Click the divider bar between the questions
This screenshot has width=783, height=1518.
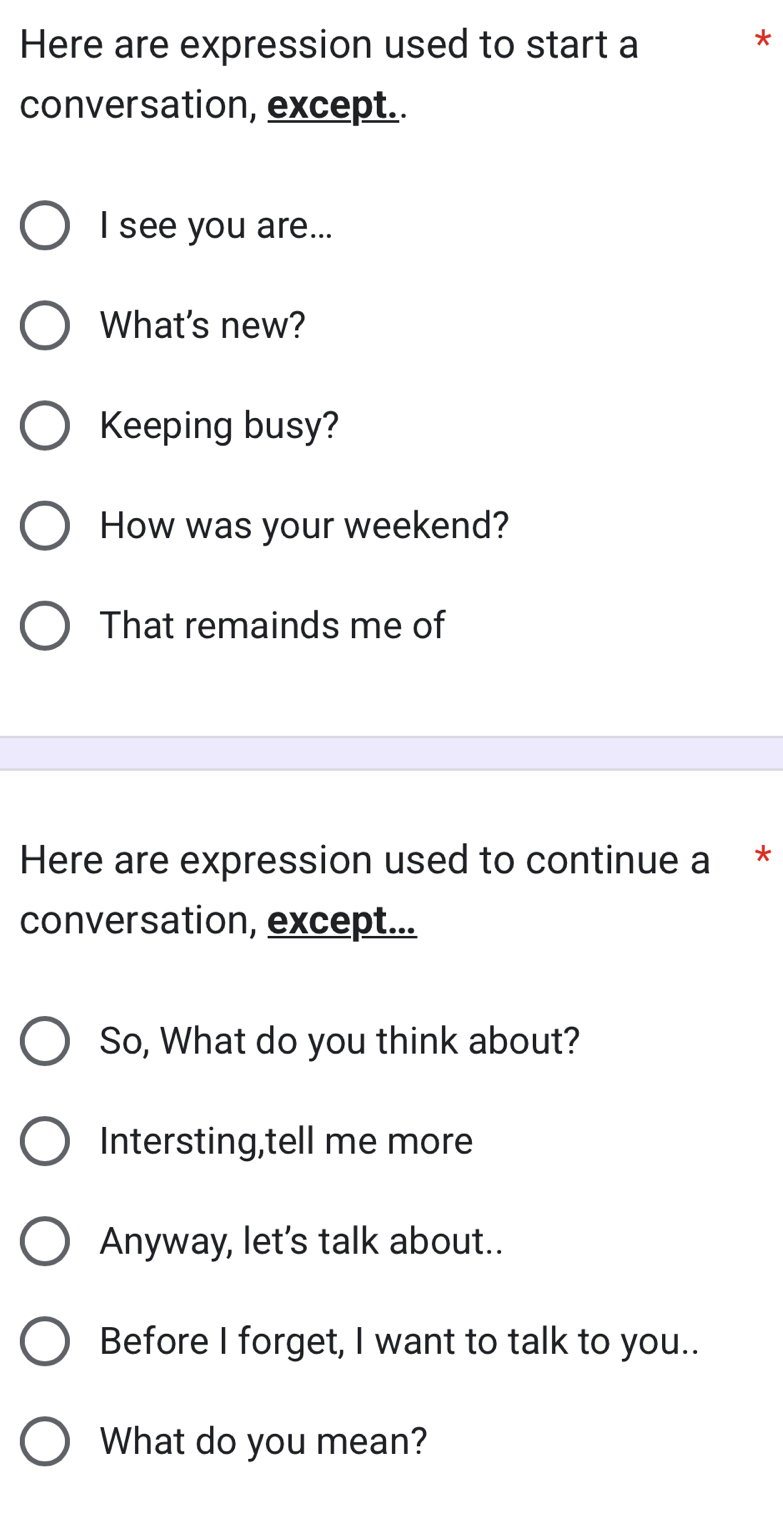click(391, 753)
